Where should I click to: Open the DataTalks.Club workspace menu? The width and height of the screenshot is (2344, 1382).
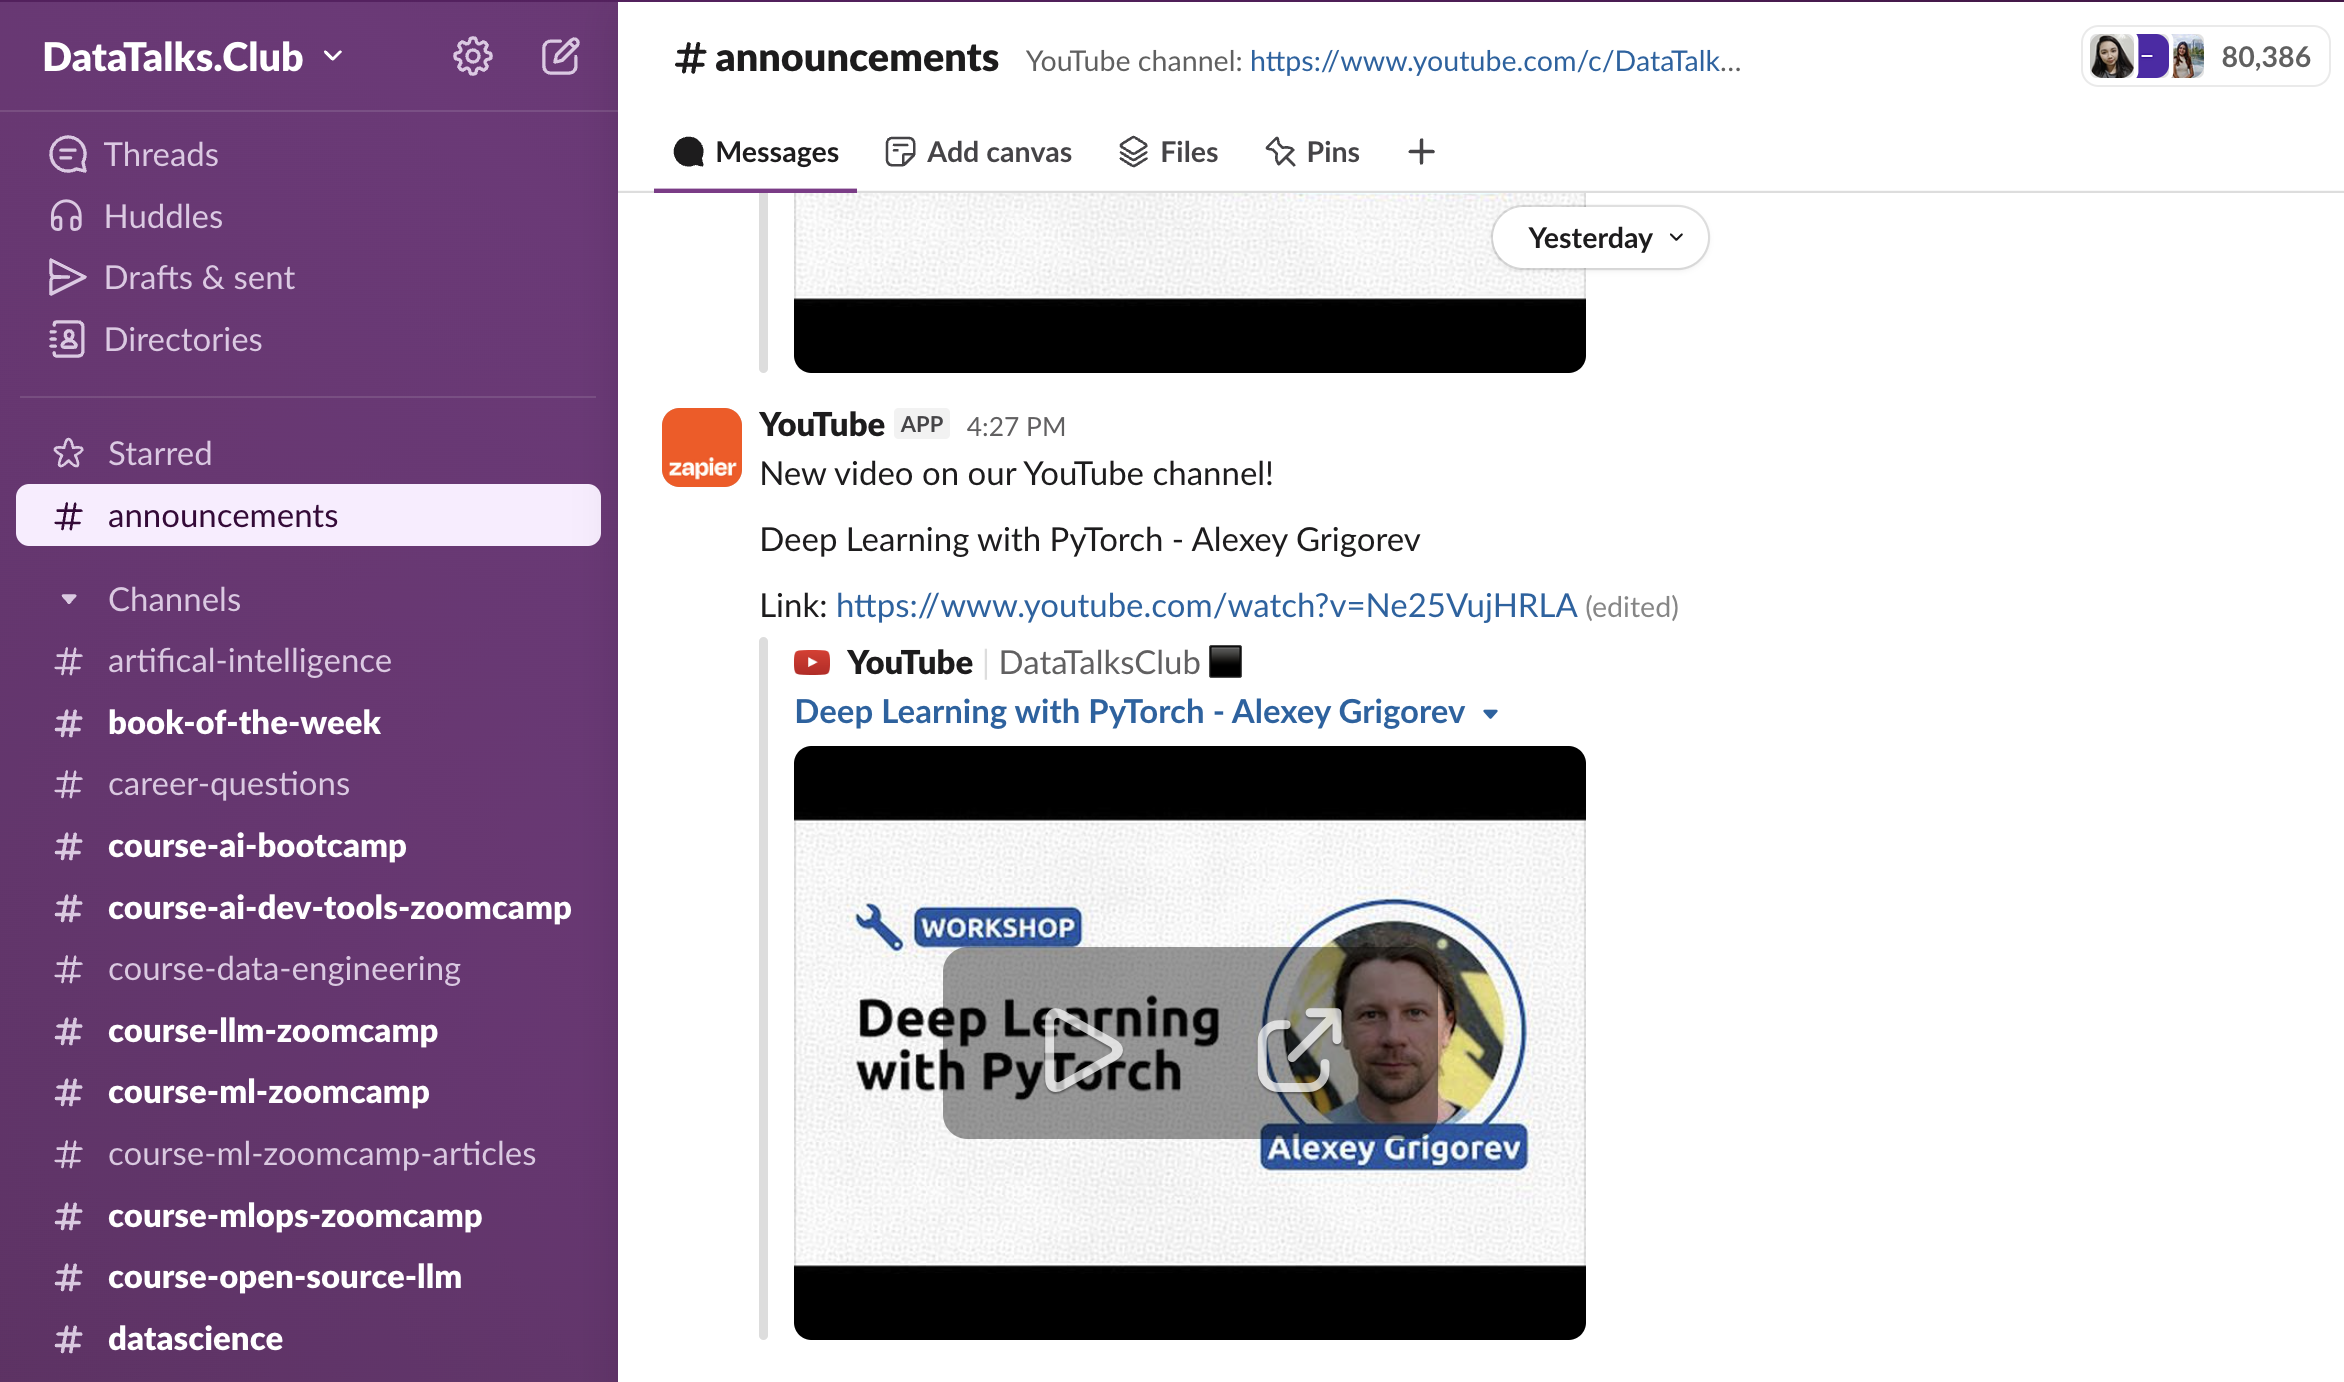190,56
